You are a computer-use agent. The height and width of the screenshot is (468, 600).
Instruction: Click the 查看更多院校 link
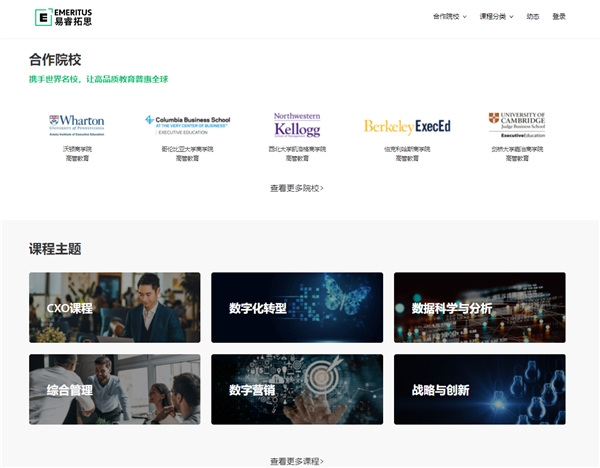(x=297, y=188)
